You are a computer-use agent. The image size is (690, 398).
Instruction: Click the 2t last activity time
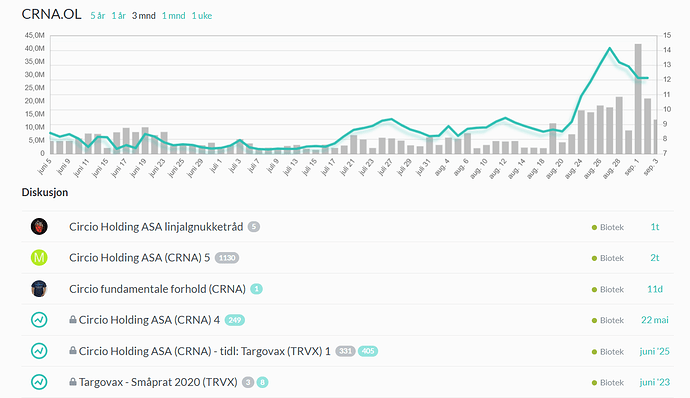click(x=655, y=258)
